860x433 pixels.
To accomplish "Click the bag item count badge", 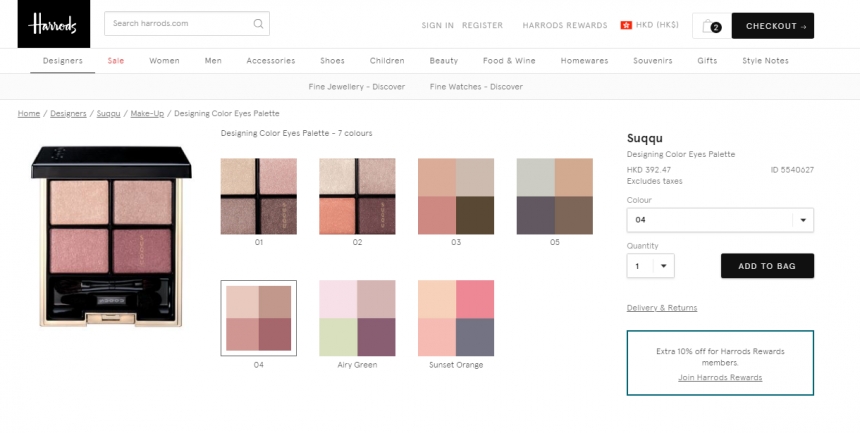I will point(716,27).
